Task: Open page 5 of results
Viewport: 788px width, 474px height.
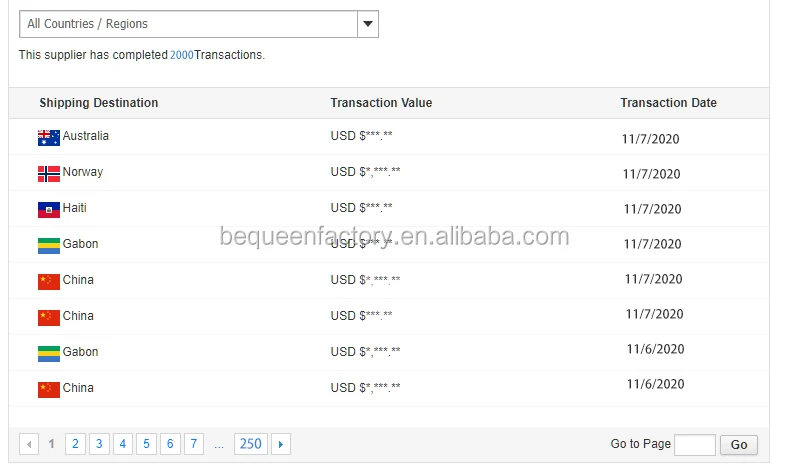Action: [x=146, y=444]
